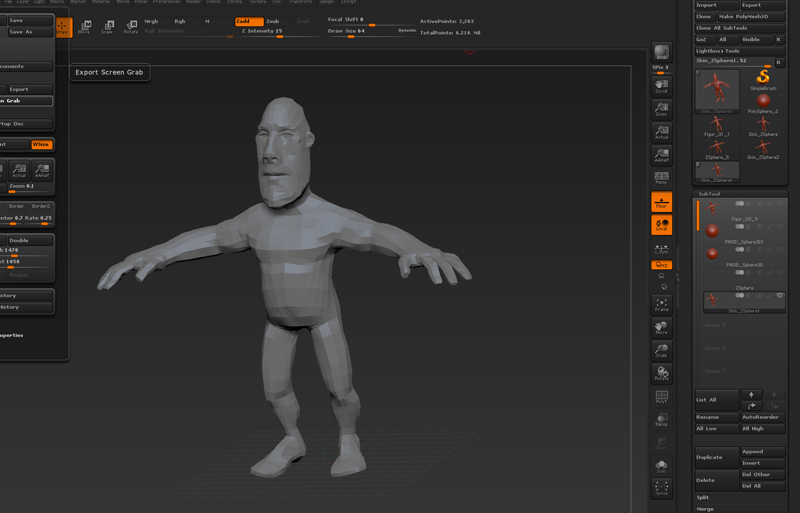Click the AAHalf icon in right shelf
800x513 pixels.
[x=661, y=154]
